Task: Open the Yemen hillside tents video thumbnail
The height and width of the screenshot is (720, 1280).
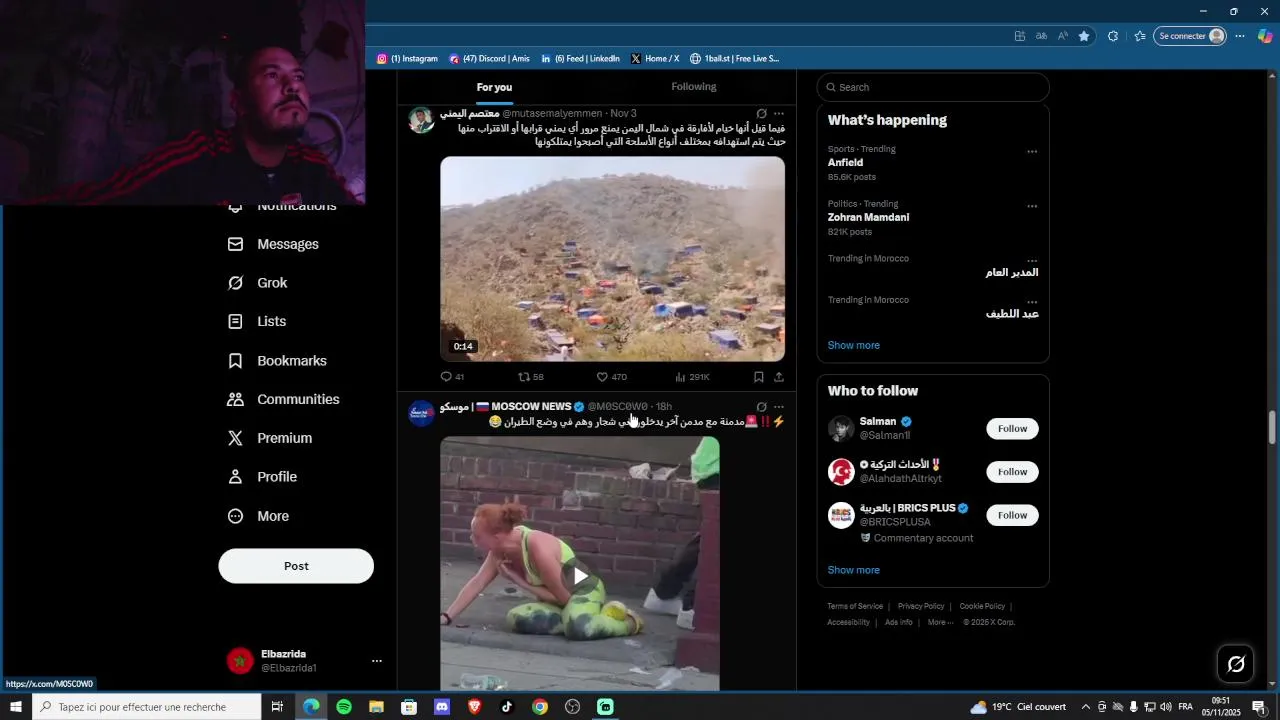Action: [612, 259]
